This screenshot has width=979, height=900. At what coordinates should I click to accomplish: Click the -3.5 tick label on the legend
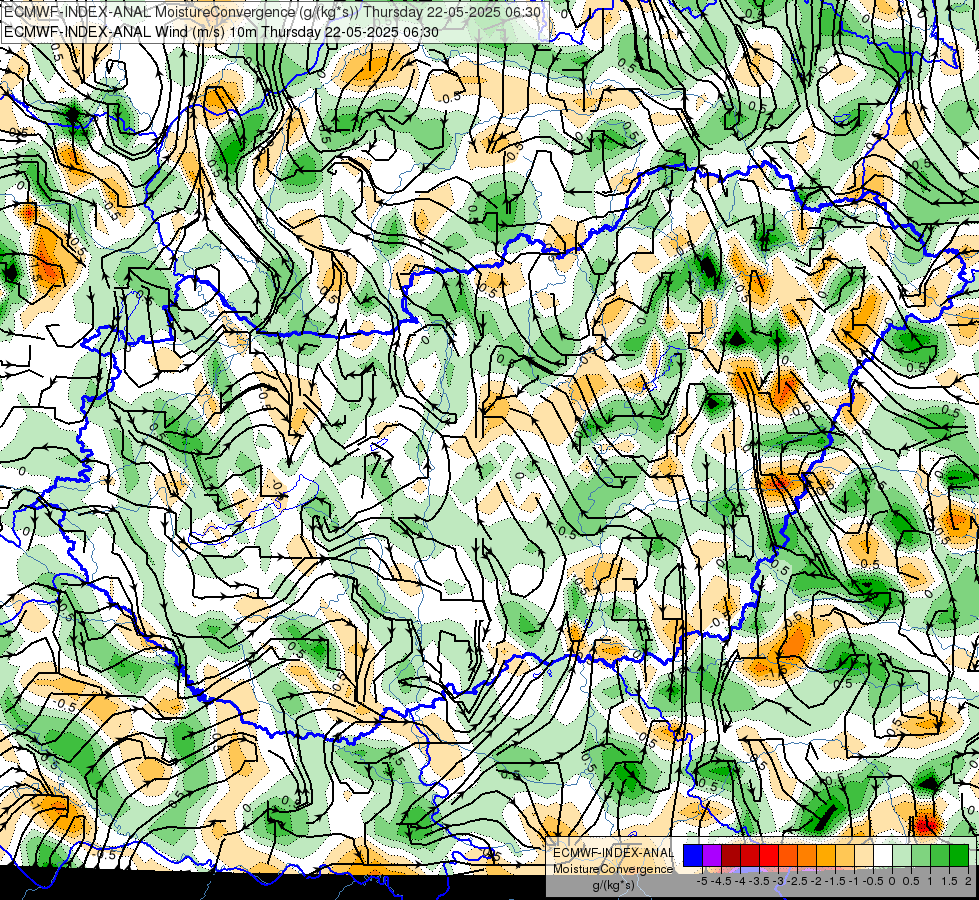(x=759, y=881)
